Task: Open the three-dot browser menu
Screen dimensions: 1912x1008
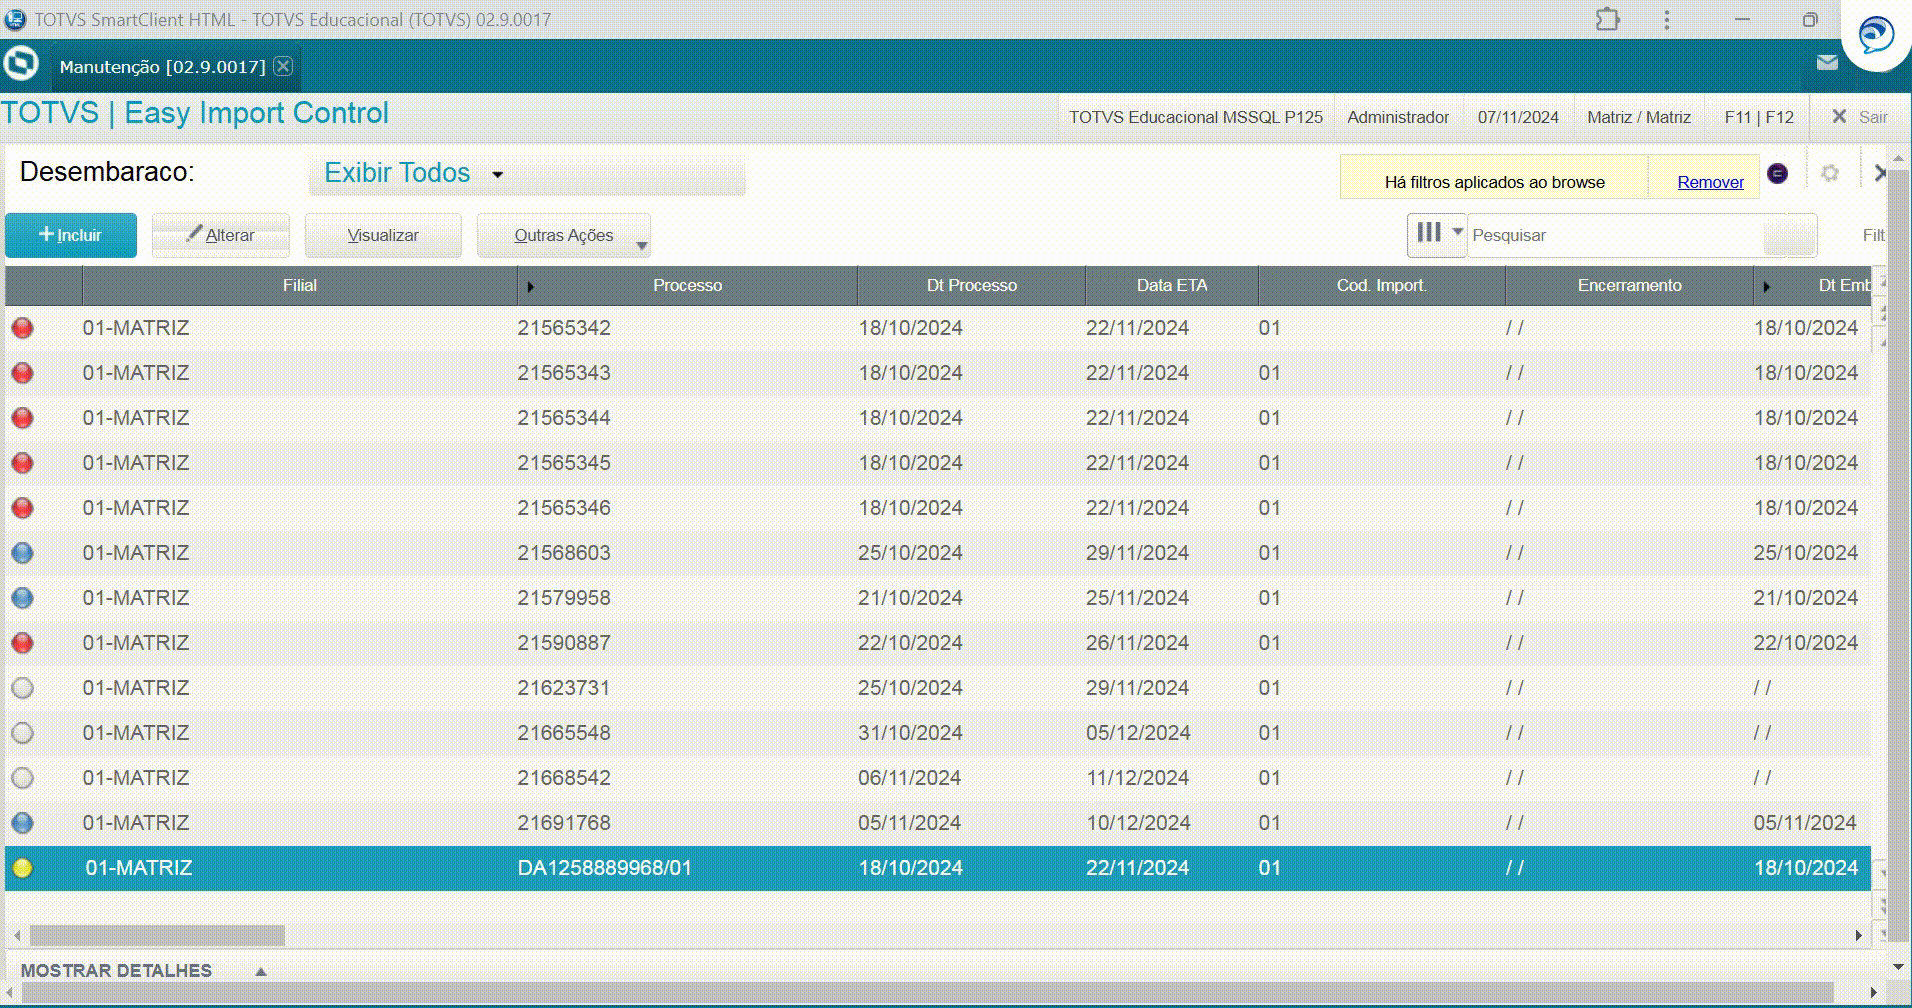Action: click(1666, 19)
